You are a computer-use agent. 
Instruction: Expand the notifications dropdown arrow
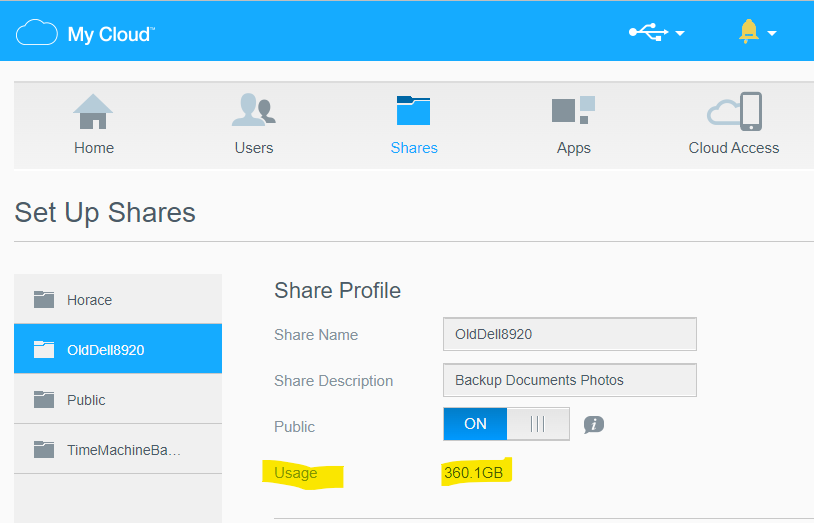click(771, 33)
